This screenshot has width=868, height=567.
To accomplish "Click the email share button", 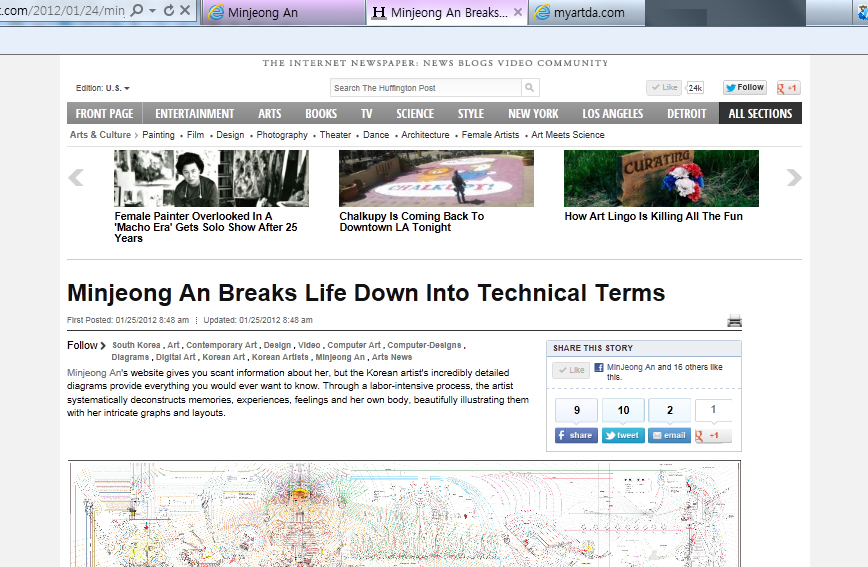I will (x=669, y=435).
